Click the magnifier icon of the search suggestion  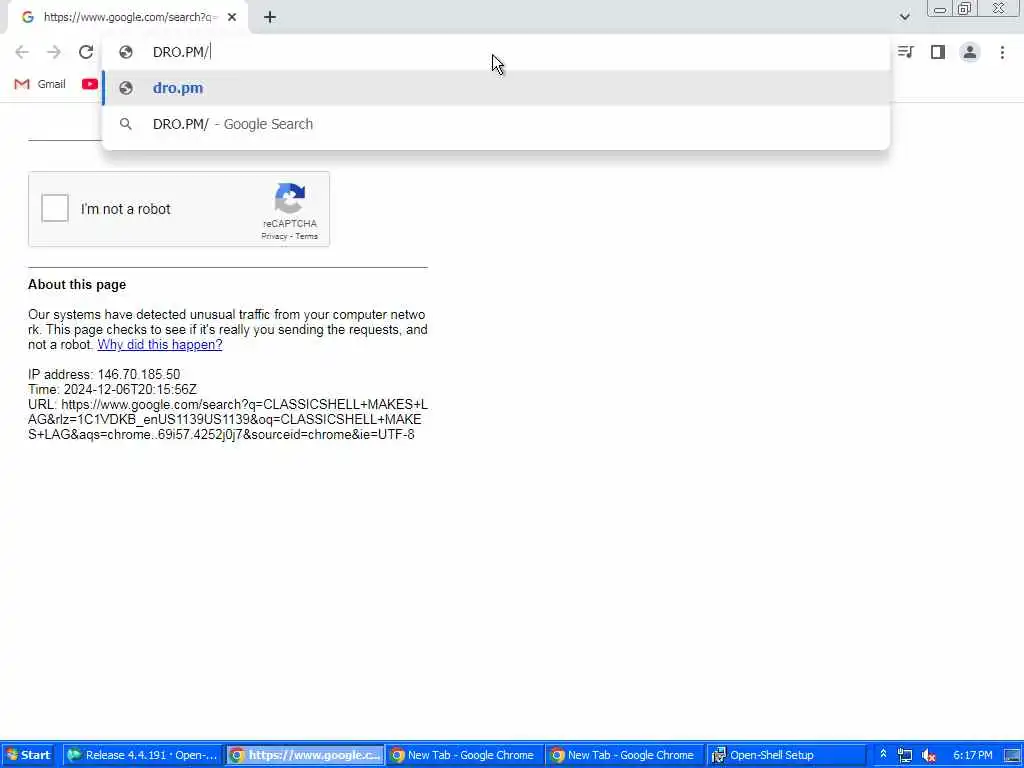[x=126, y=124]
